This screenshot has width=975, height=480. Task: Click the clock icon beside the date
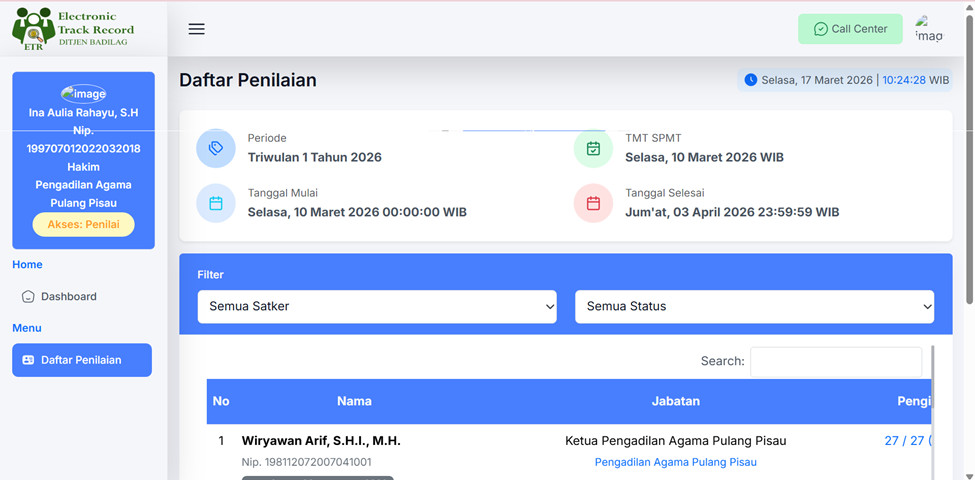751,80
